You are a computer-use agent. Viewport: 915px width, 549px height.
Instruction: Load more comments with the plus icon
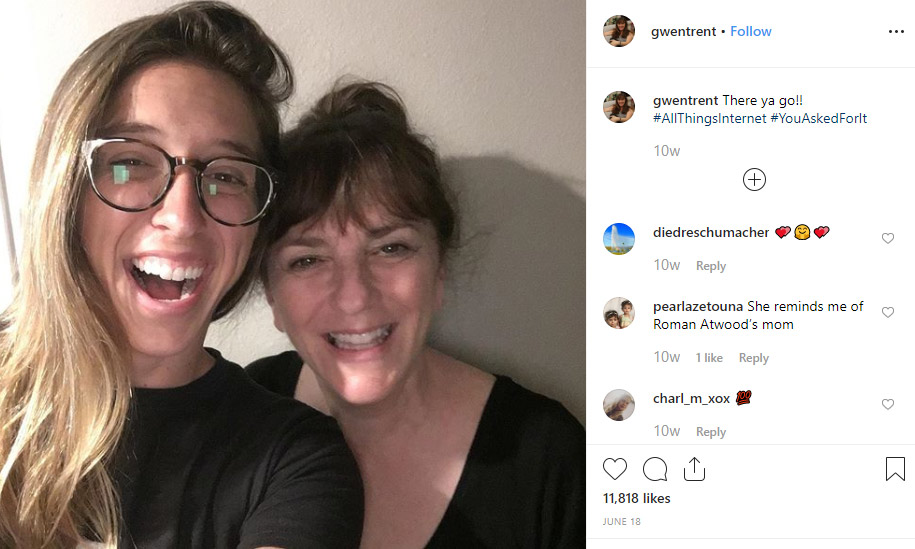tap(754, 180)
